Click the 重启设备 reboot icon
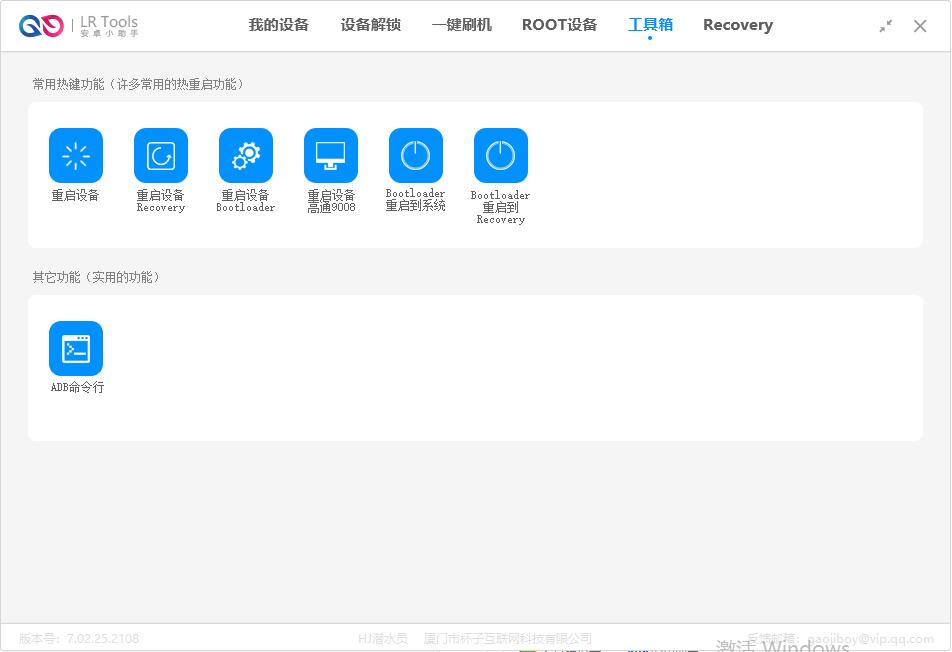Screen dimensions: 952x652 tap(76, 155)
